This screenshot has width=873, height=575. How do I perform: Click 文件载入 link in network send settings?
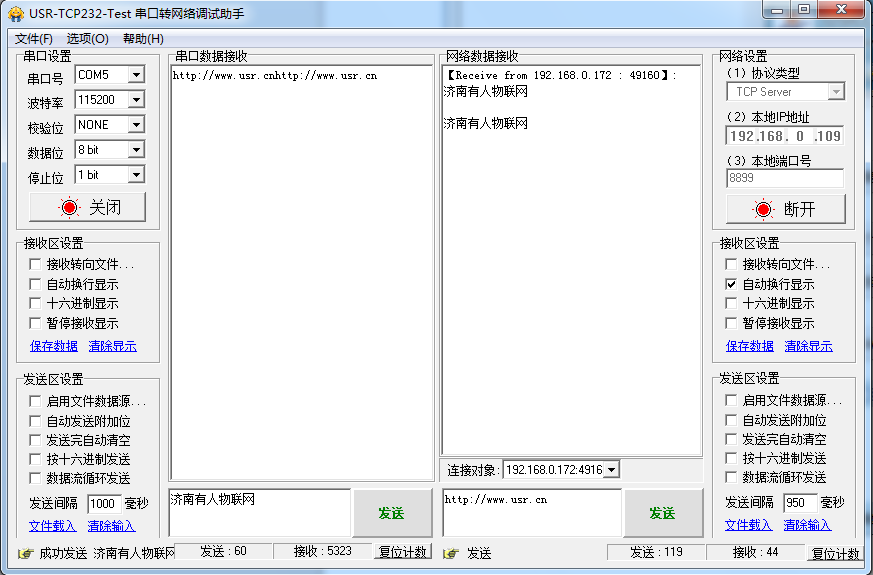coord(748,525)
